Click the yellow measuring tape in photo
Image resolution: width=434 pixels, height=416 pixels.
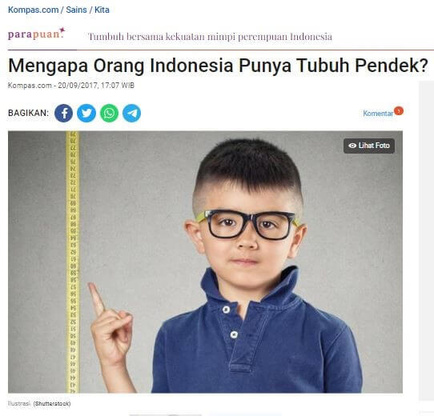pos(73,262)
